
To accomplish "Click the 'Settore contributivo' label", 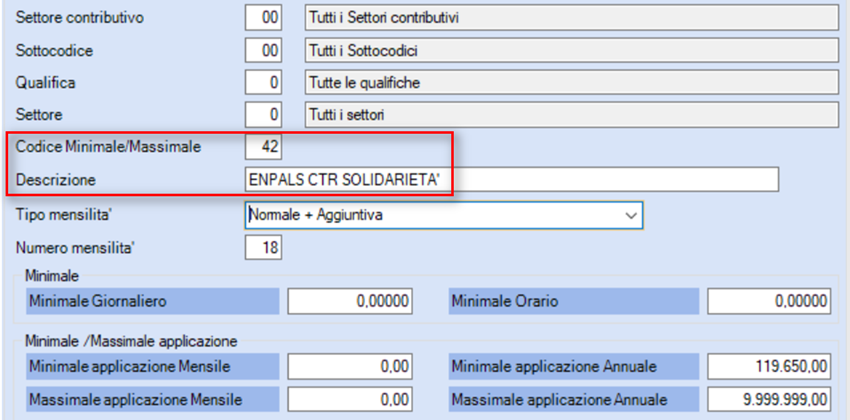I will [x=80, y=18].
